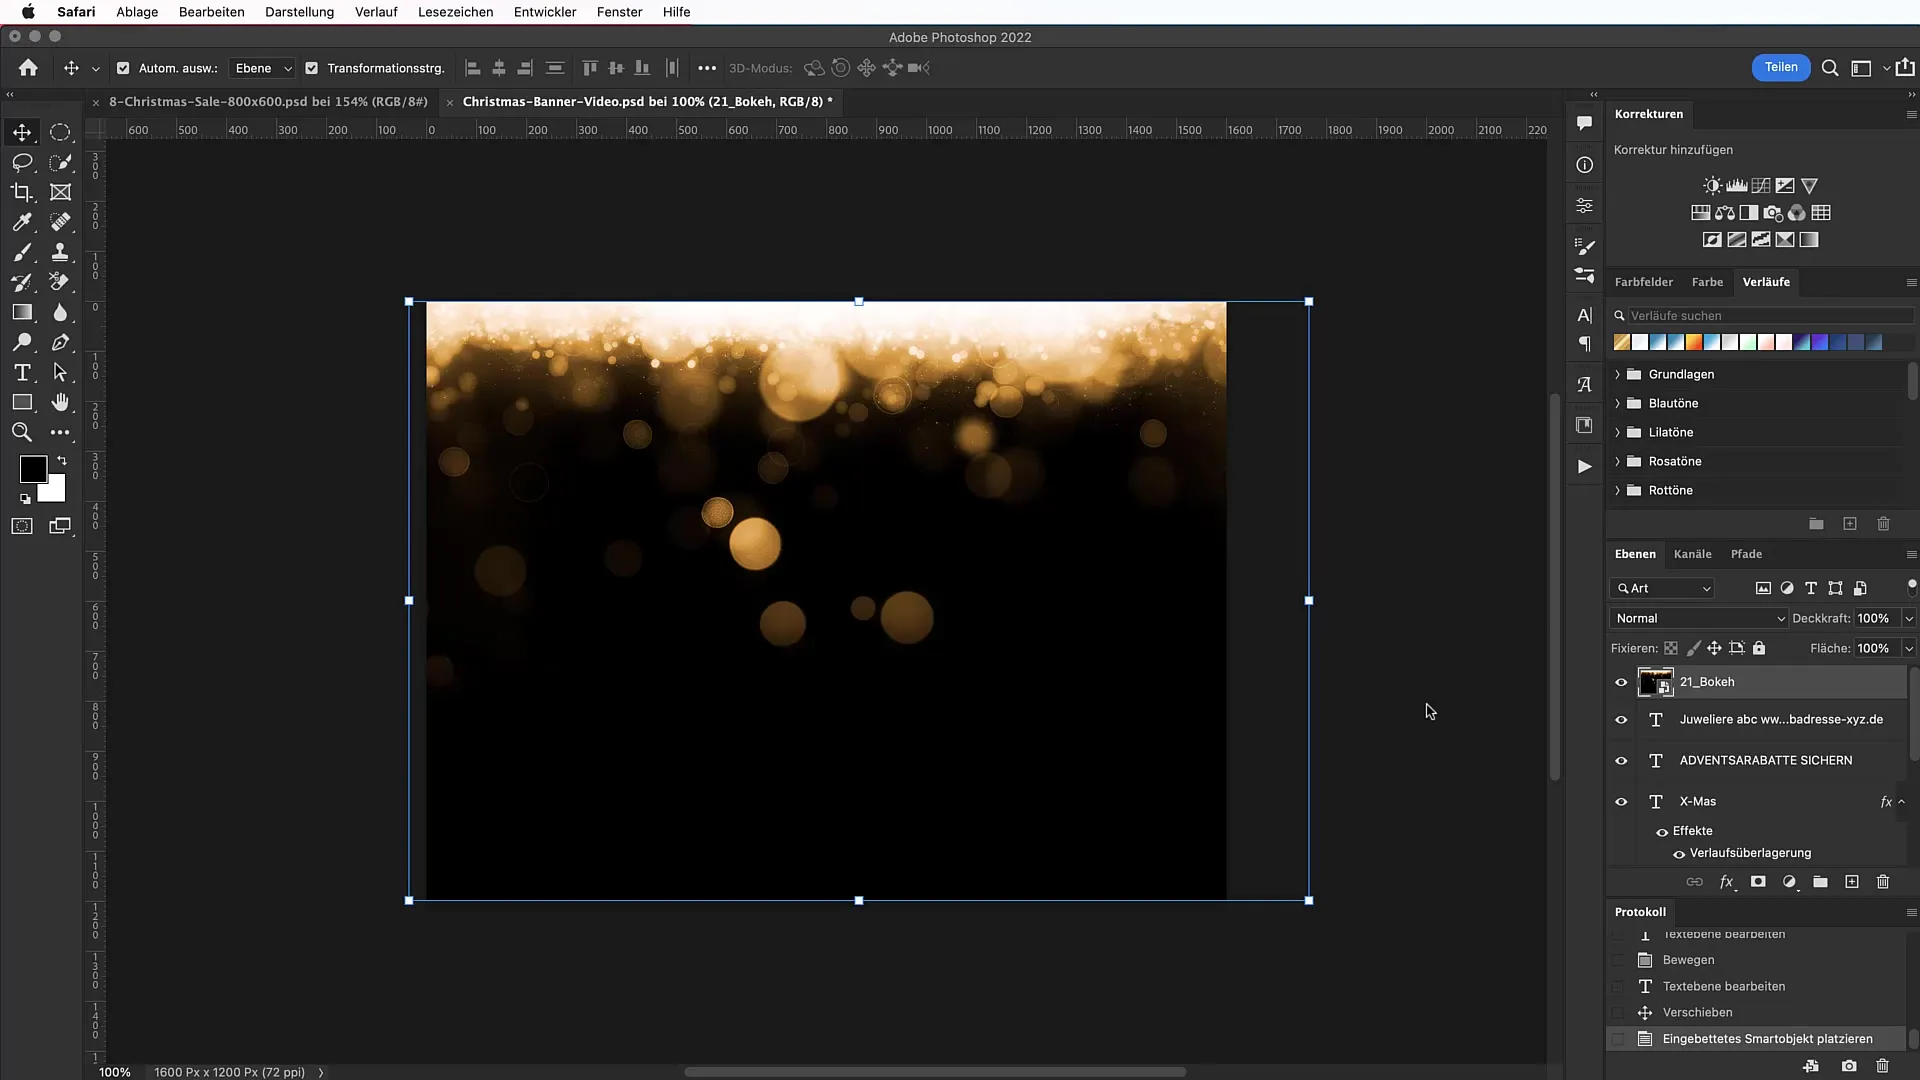The width and height of the screenshot is (1920, 1080).
Task: Toggle visibility of X-Mas layer
Action: tap(1621, 800)
